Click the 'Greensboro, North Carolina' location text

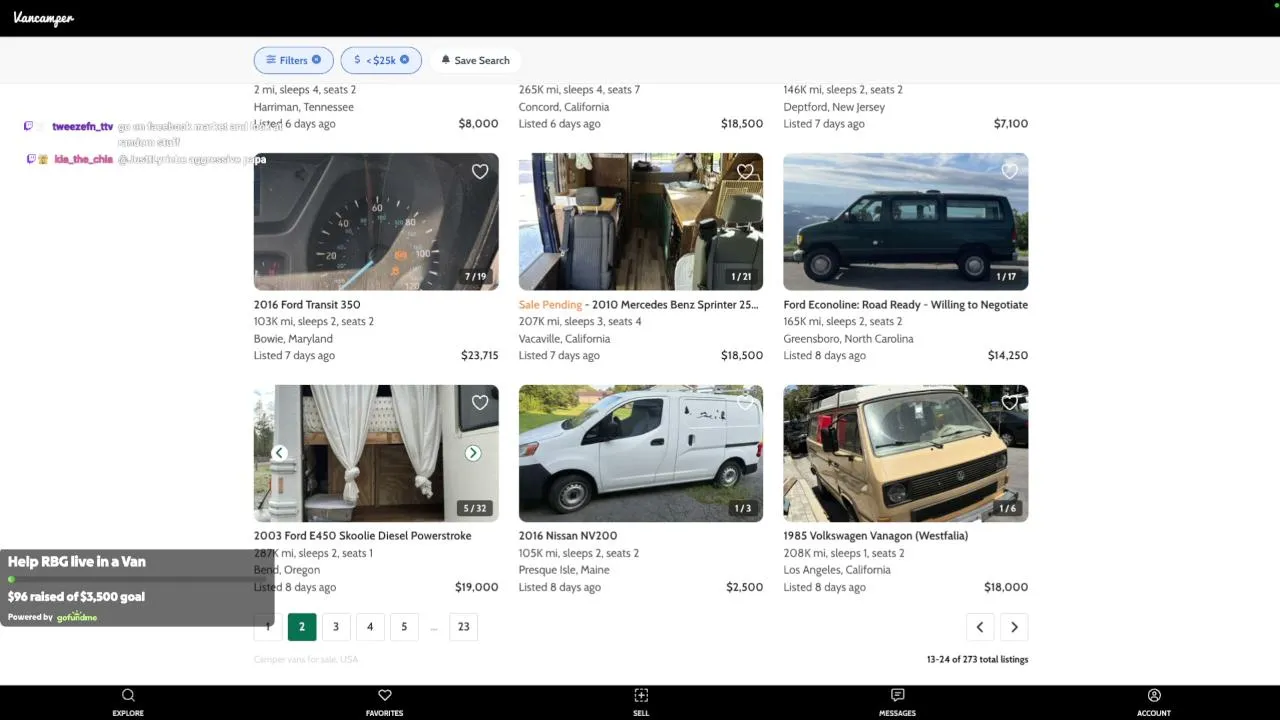click(x=849, y=339)
